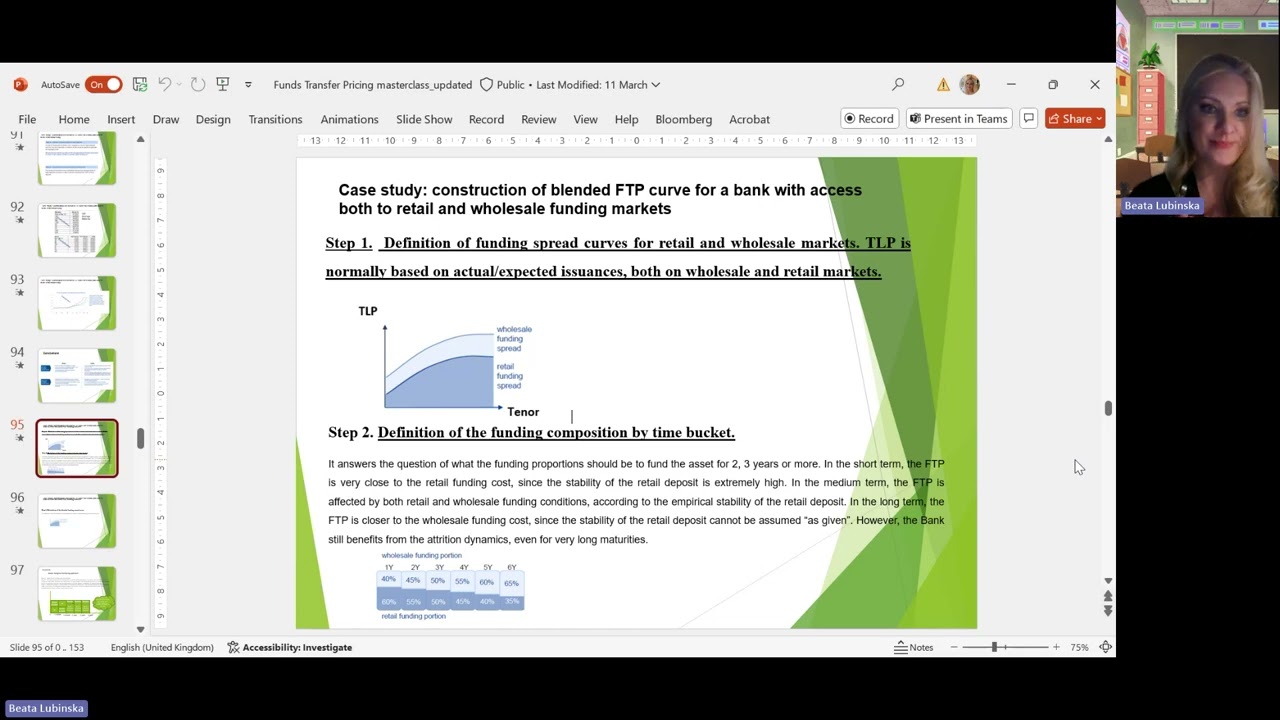Click the Next Slide double-arrow icon
The height and width of the screenshot is (720, 1280).
click(1107, 610)
